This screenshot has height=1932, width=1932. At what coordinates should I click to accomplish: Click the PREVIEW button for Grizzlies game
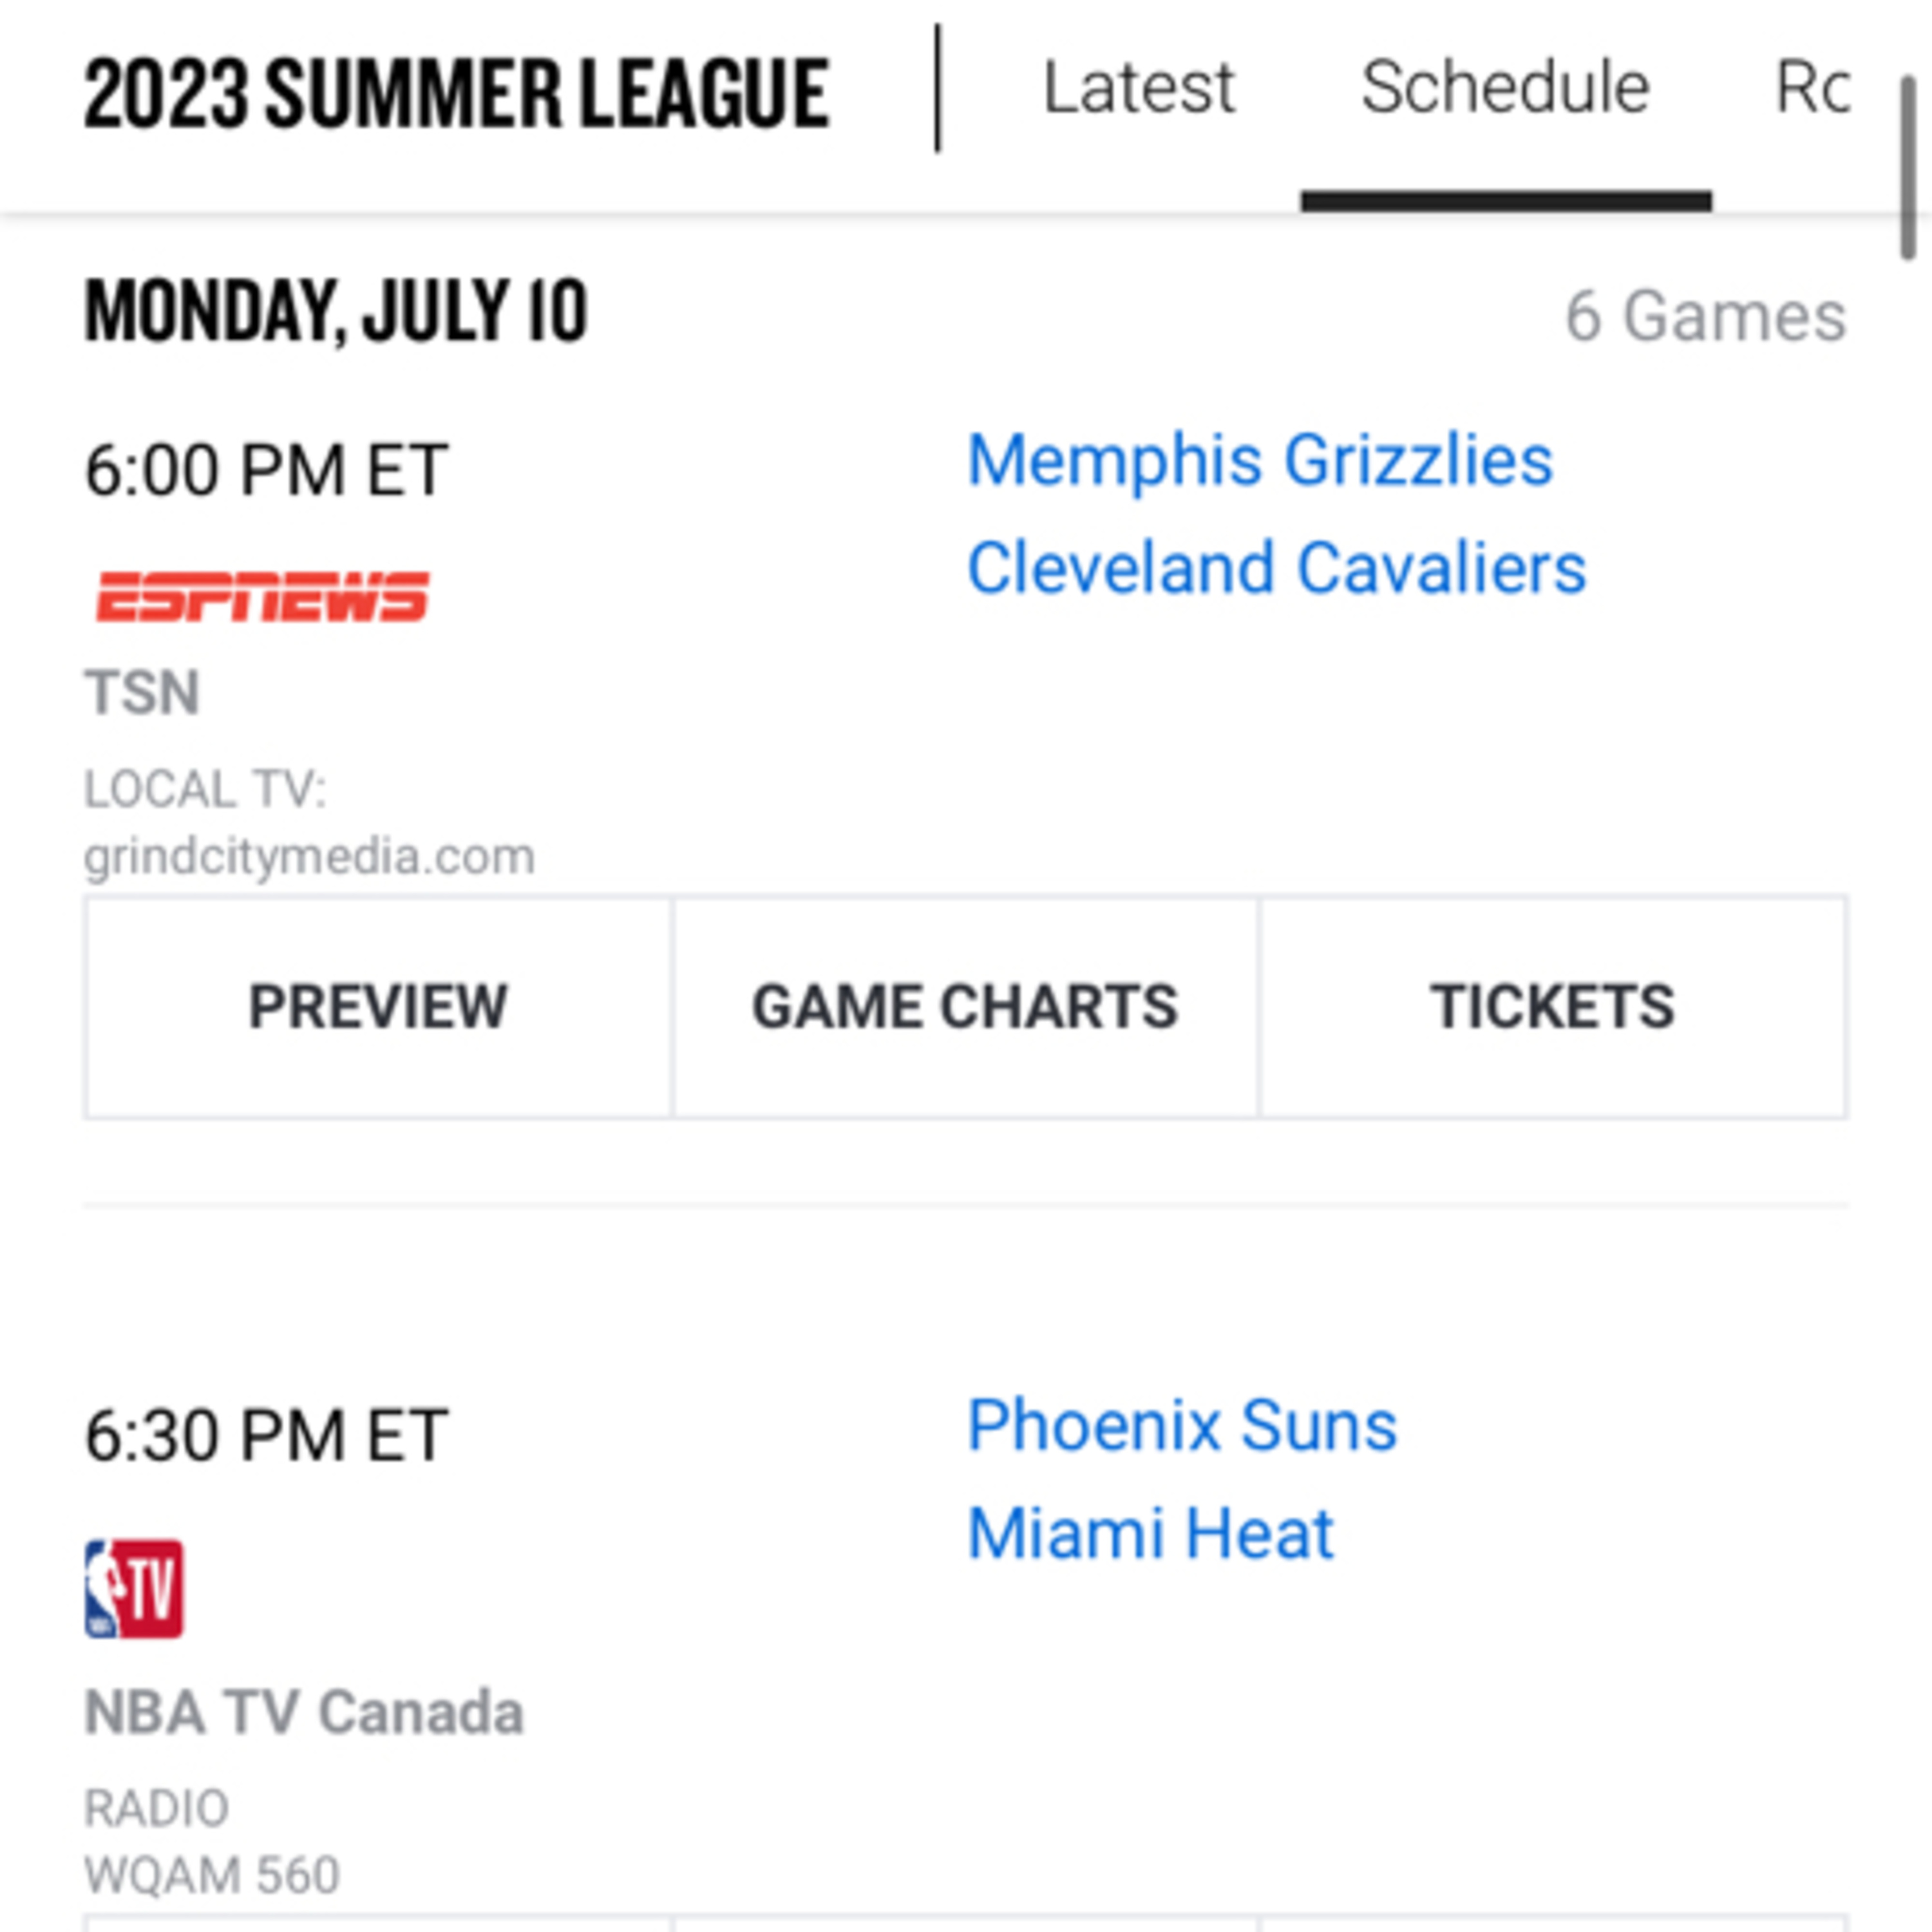tap(378, 1006)
